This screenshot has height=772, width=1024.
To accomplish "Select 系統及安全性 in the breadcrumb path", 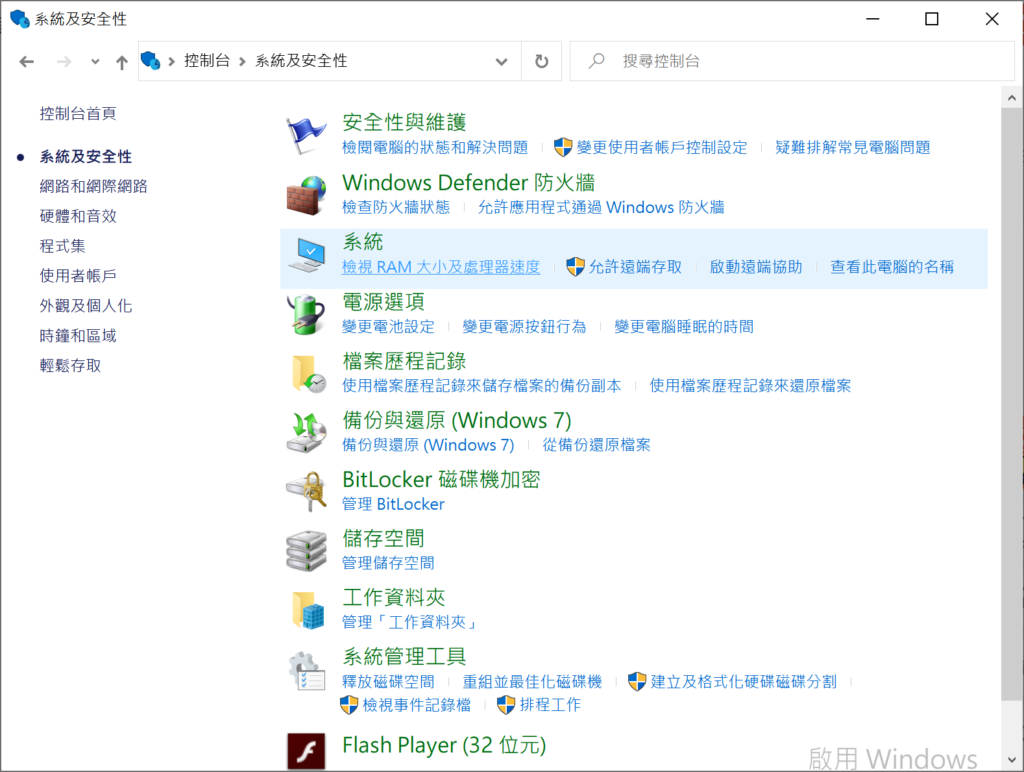I will click(x=301, y=61).
